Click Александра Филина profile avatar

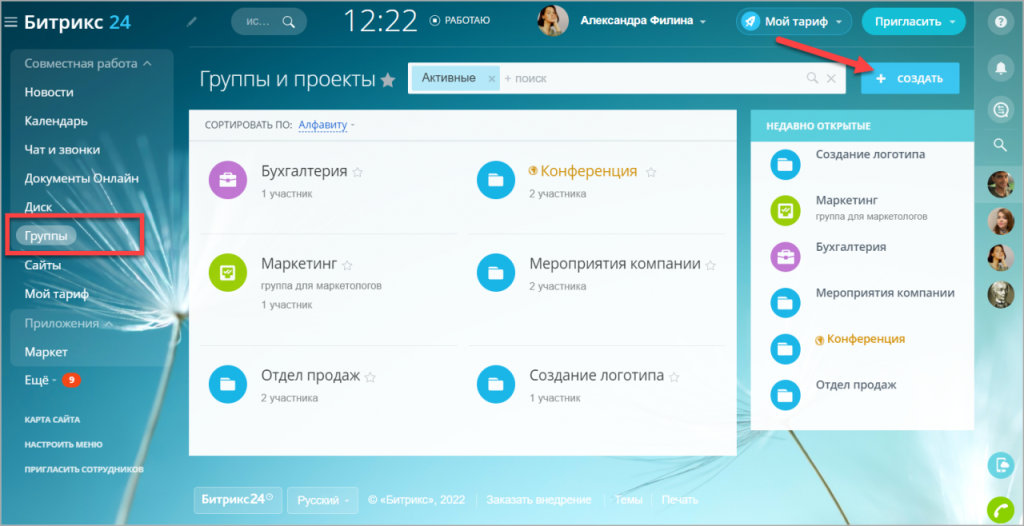552,21
